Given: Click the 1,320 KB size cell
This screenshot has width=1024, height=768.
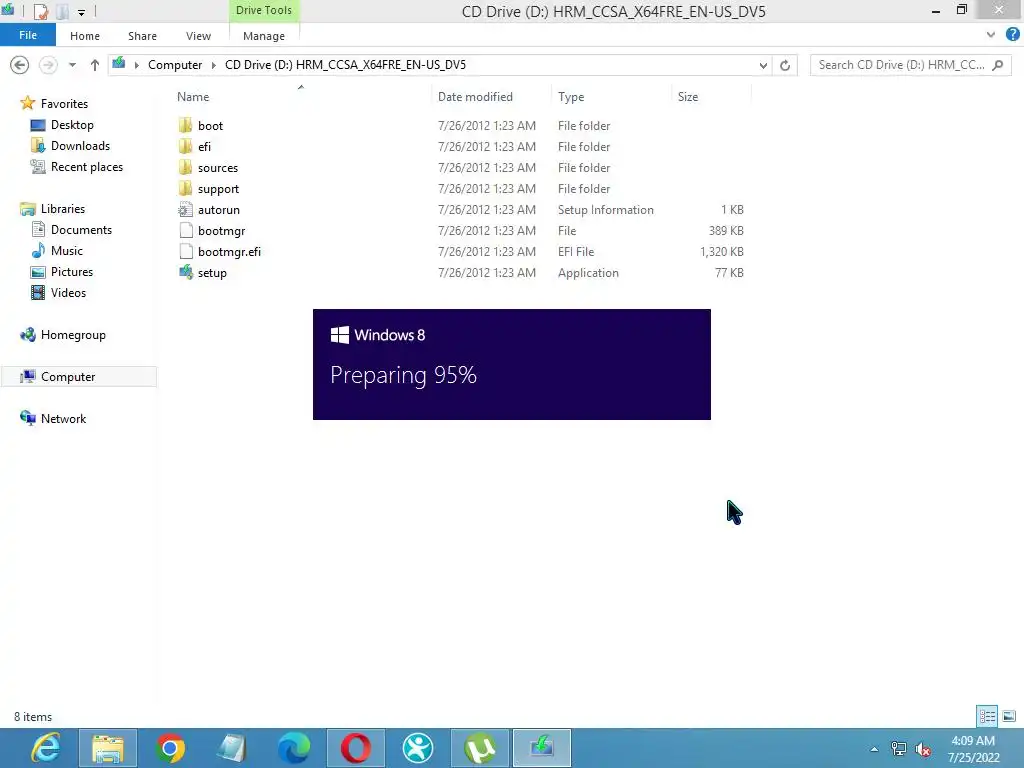Looking at the screenshot, I should click(x=722, y=251).
